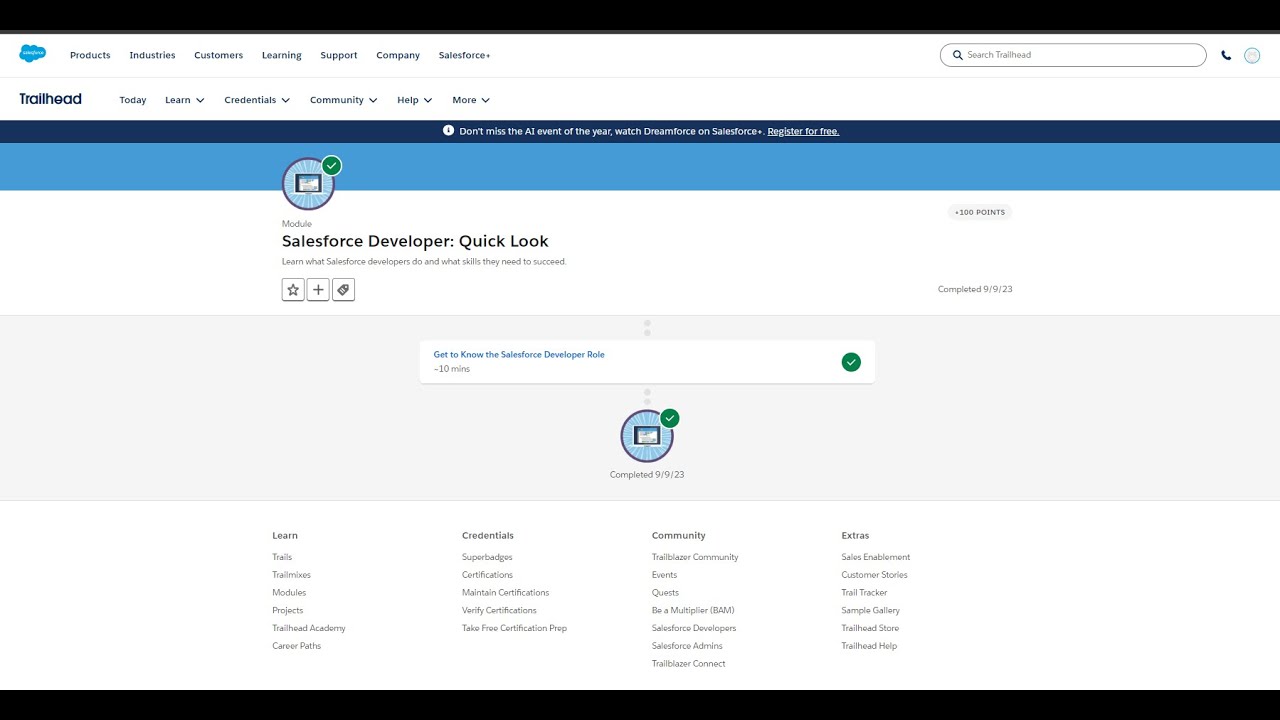Click the ~10 mins duration text
Viewport: 1280px width, 720px height.
point(451,369)
